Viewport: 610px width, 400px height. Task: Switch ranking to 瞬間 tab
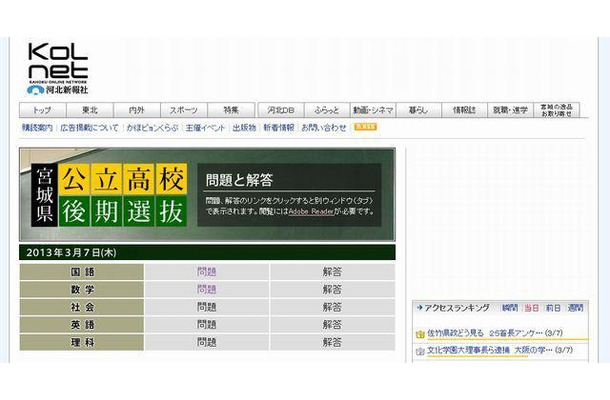510,308
